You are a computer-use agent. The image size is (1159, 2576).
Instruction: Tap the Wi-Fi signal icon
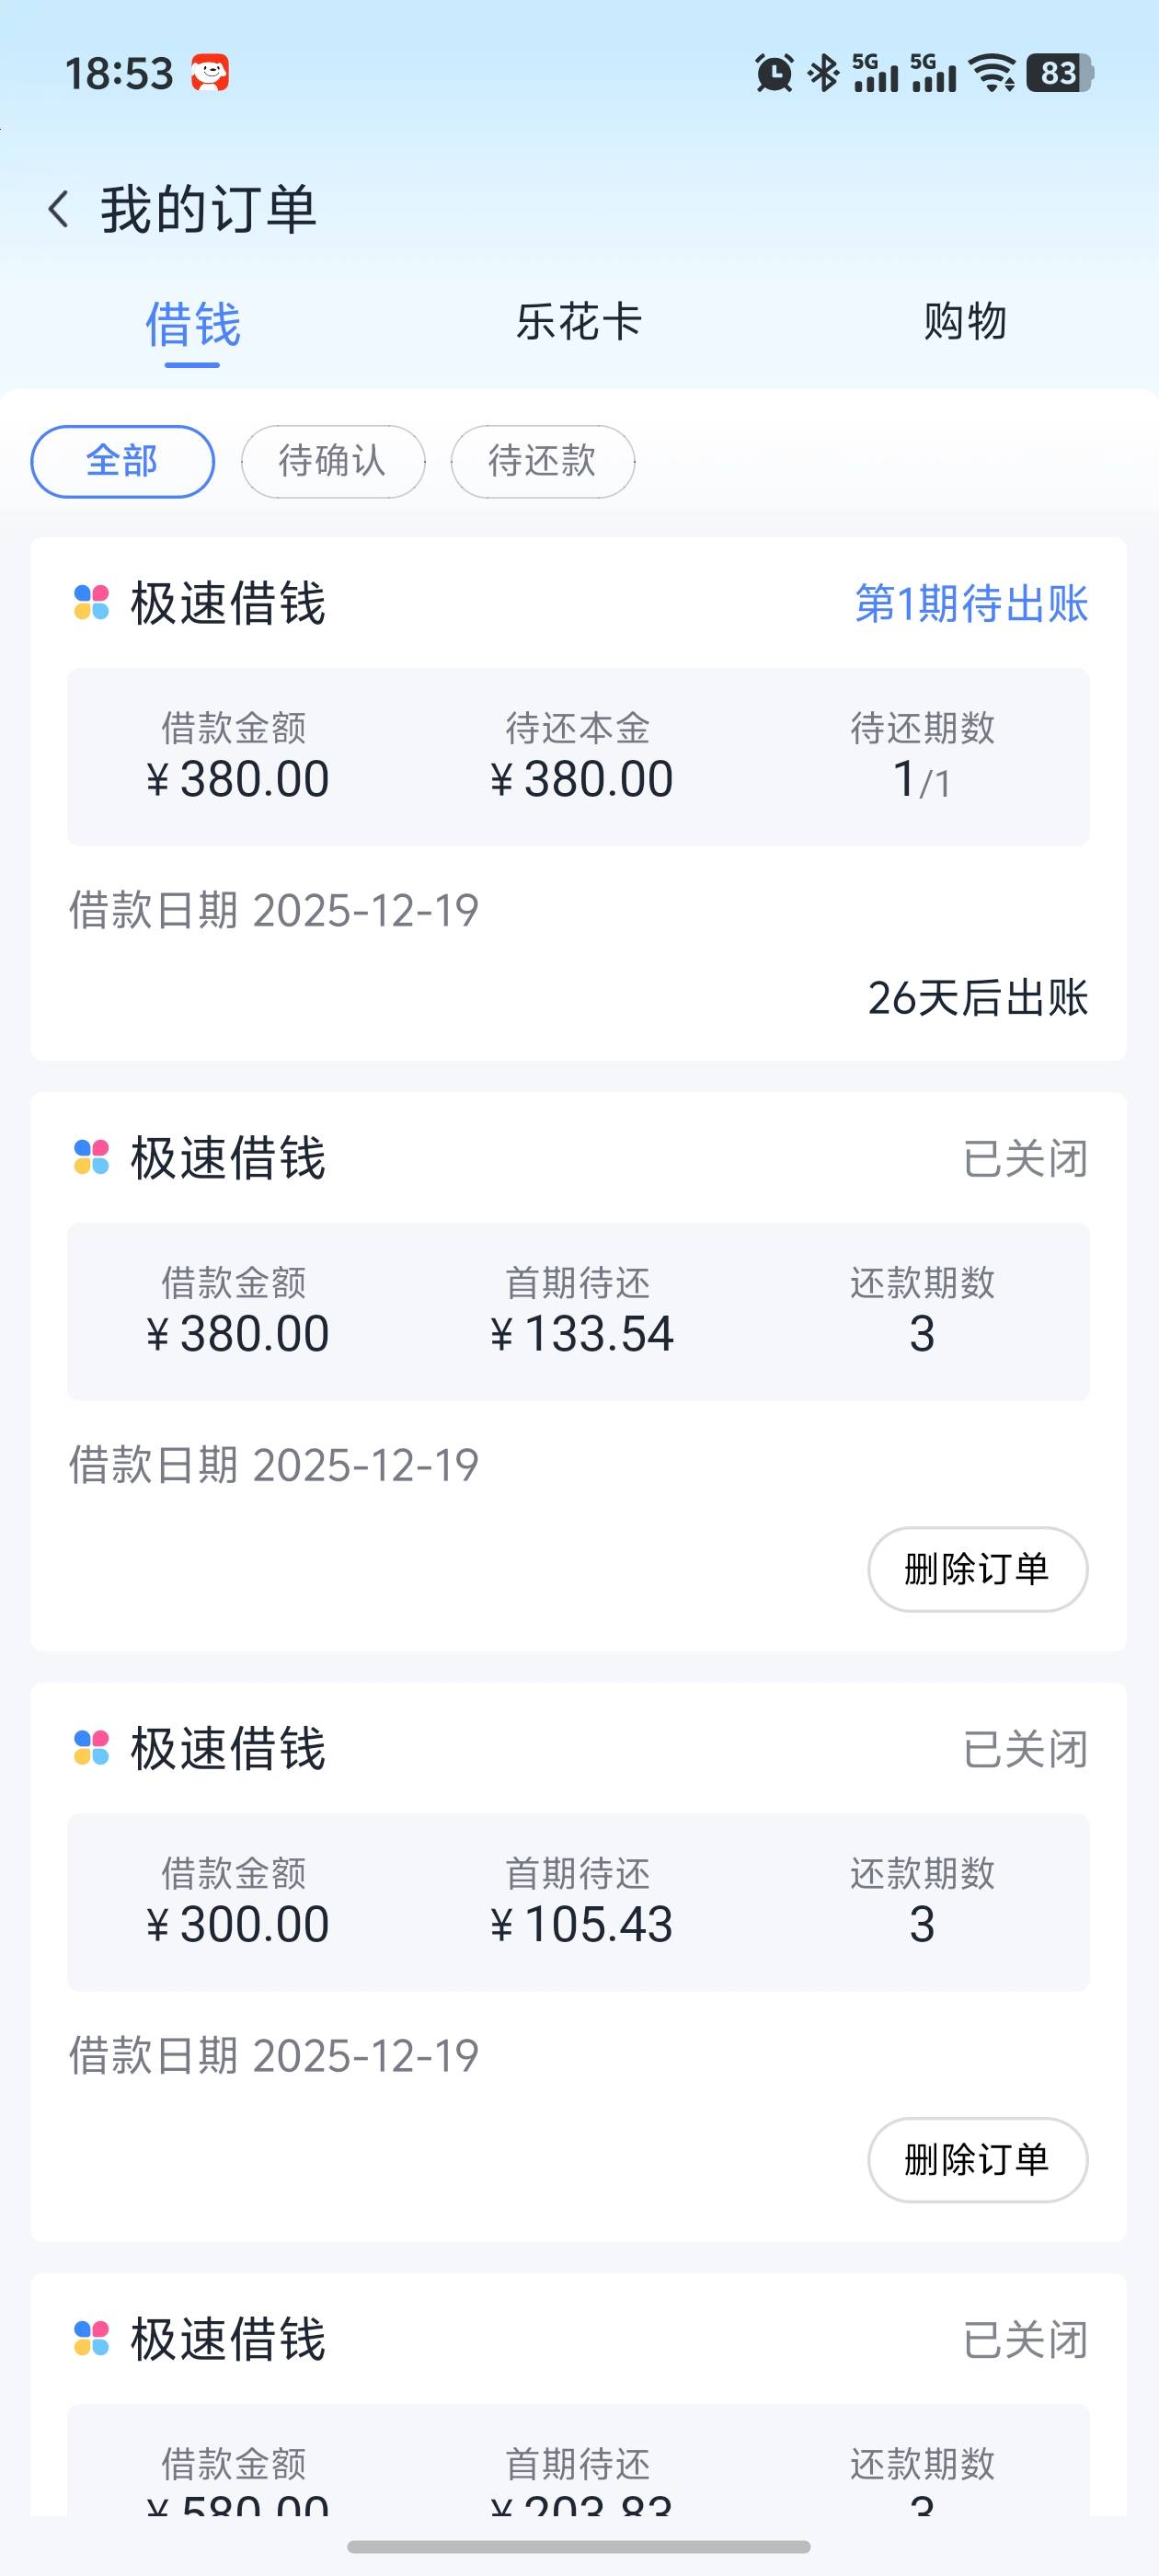(x=994, y=73)
